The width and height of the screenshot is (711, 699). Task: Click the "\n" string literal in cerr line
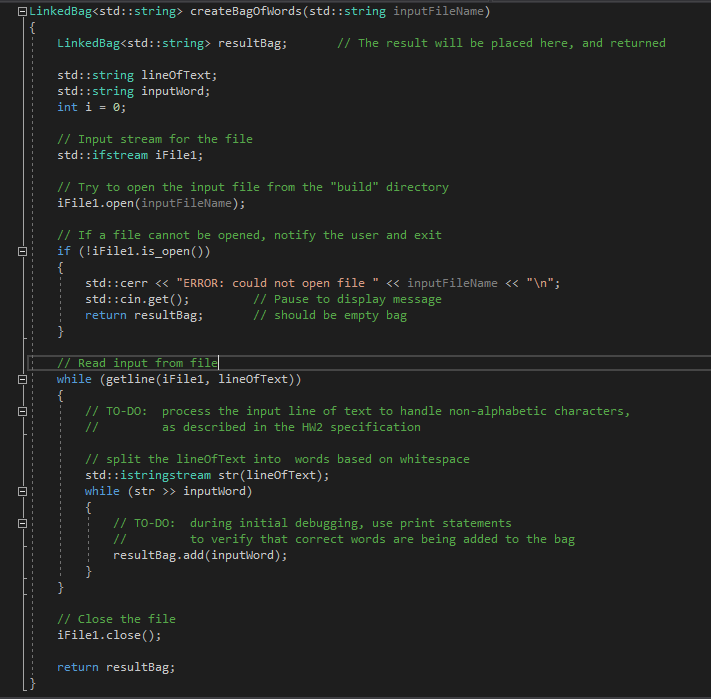pyautogui.click(x=540, y=283)
